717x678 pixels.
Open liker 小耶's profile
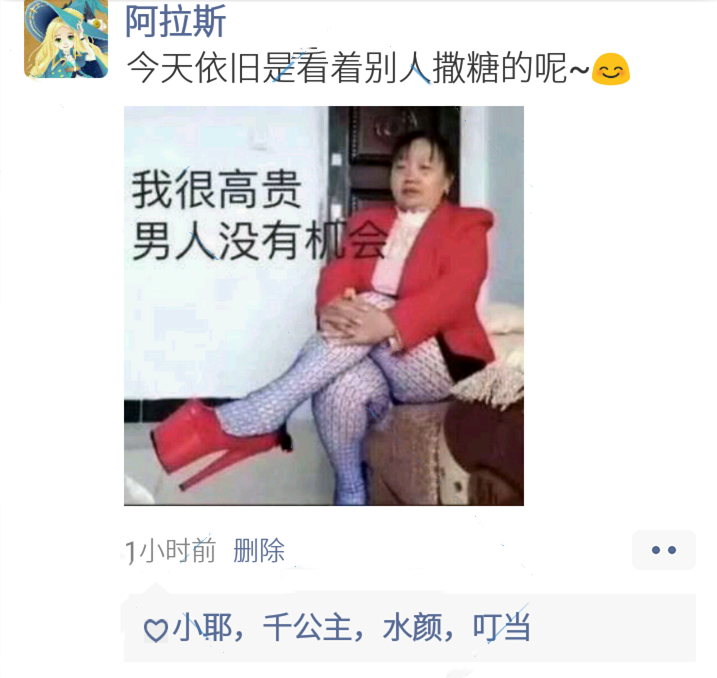(x=202, y=627)
